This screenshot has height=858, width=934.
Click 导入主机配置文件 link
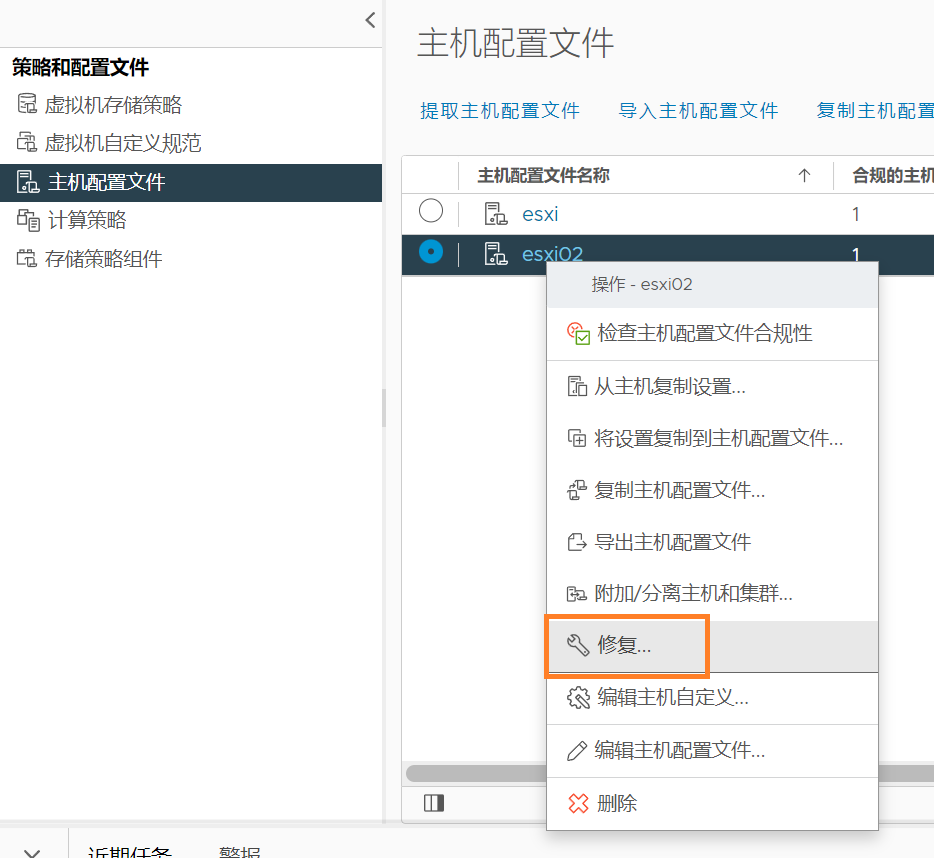click(698, 111)
